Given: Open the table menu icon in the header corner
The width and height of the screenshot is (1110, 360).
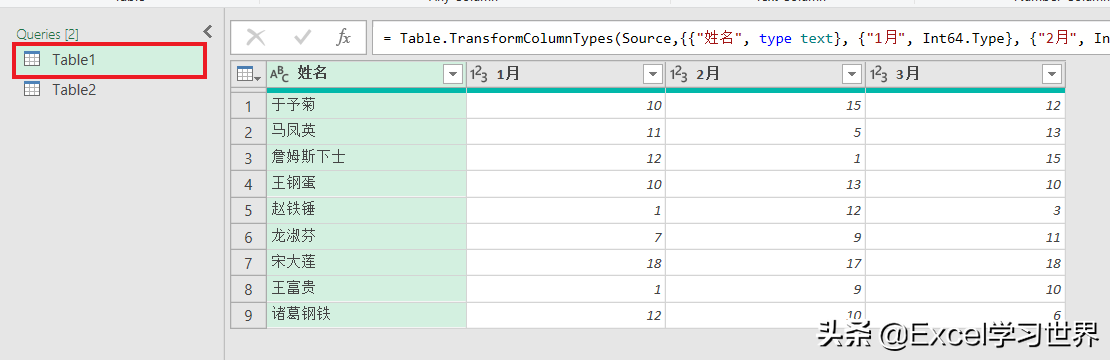Looking at the screenshot, I should [x=248, y=74].
